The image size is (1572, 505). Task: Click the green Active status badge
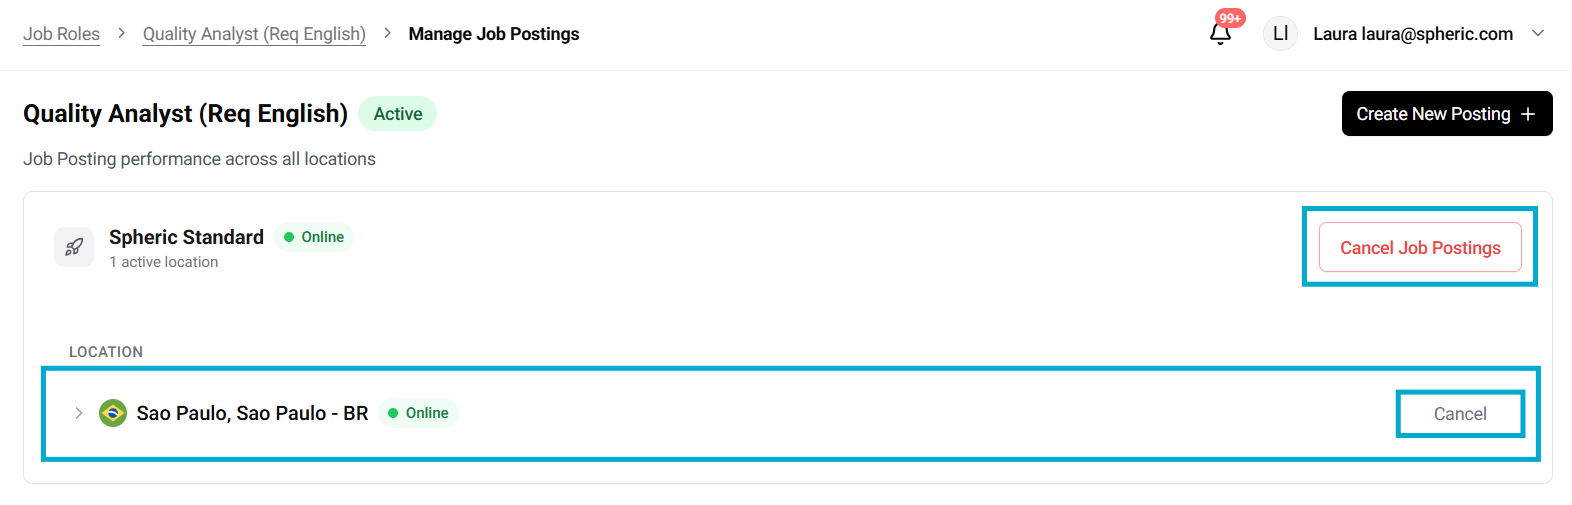coord(398,114)
